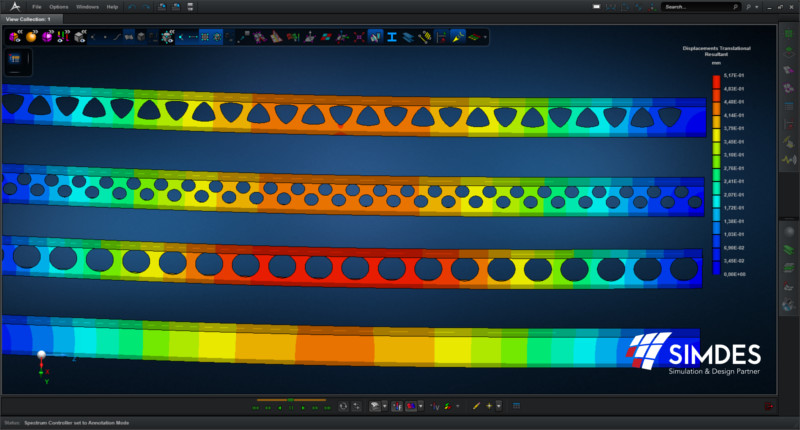Open the blue layered sheets tool
Image resolution: width=800 pixels, height=430 pixels.
pyautogui.click(x=408, y=37)
